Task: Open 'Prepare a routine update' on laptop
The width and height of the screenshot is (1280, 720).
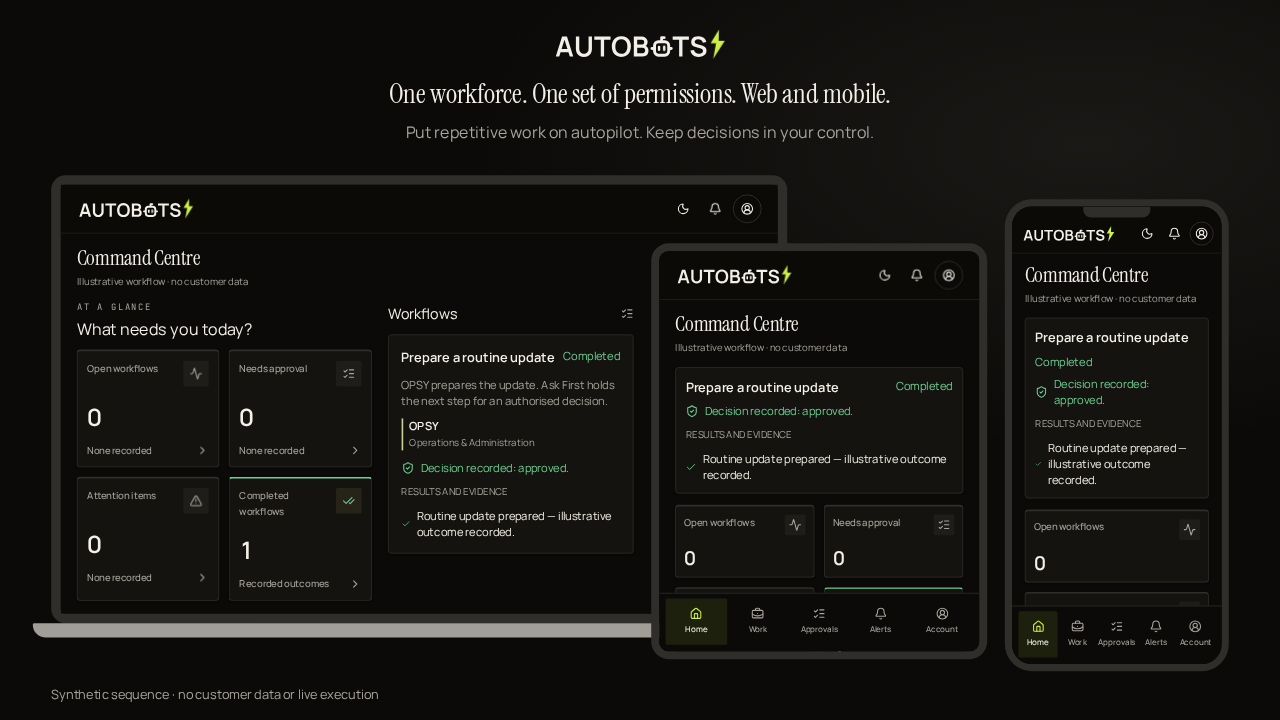Action: point(478,357)
